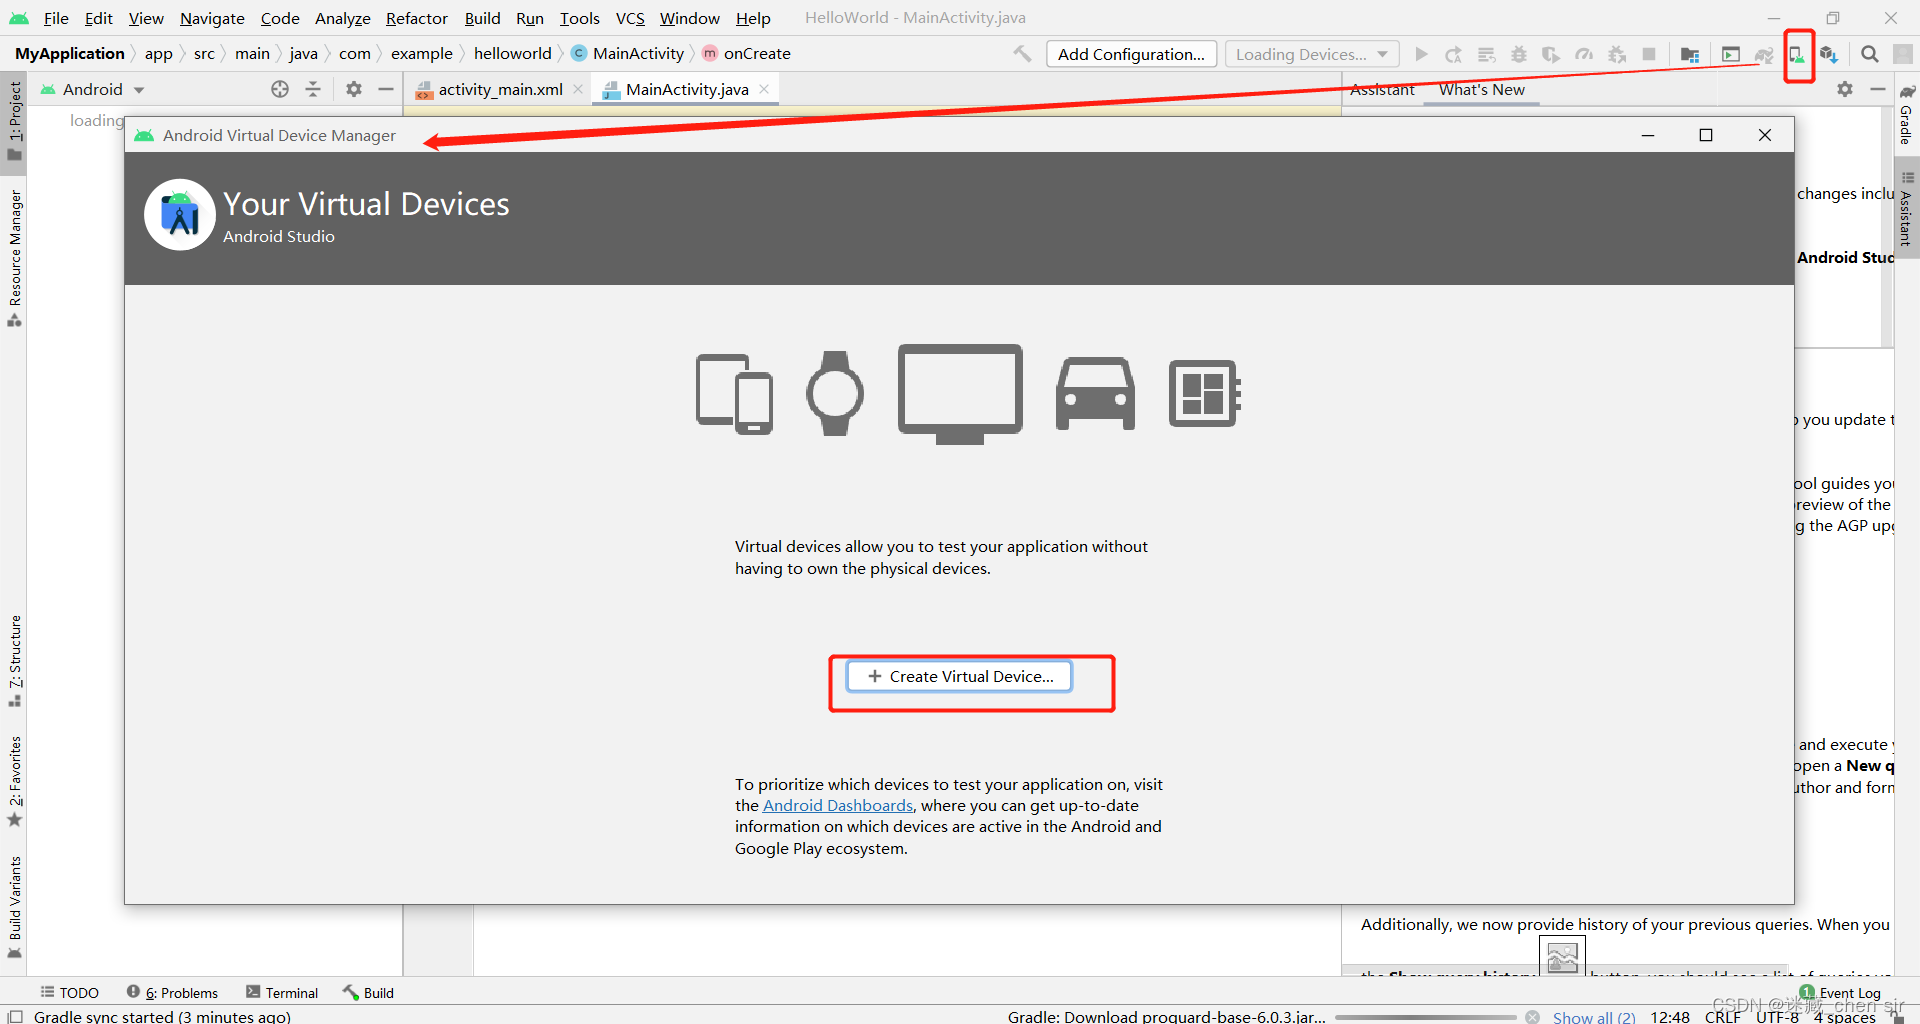Image resolution: width=1920 pixels, height=1024 pixels.
Task: Open the SDK Manager toolbar icon
Action: coord(1829,54)
